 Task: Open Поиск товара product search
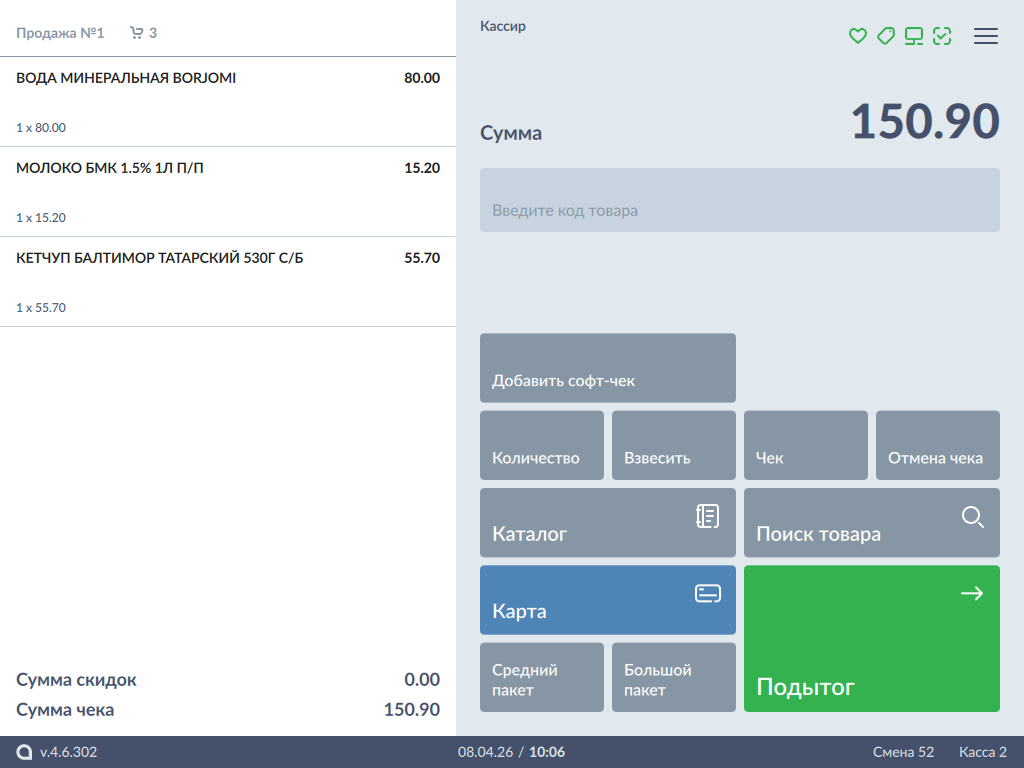[x=871, y=522]
